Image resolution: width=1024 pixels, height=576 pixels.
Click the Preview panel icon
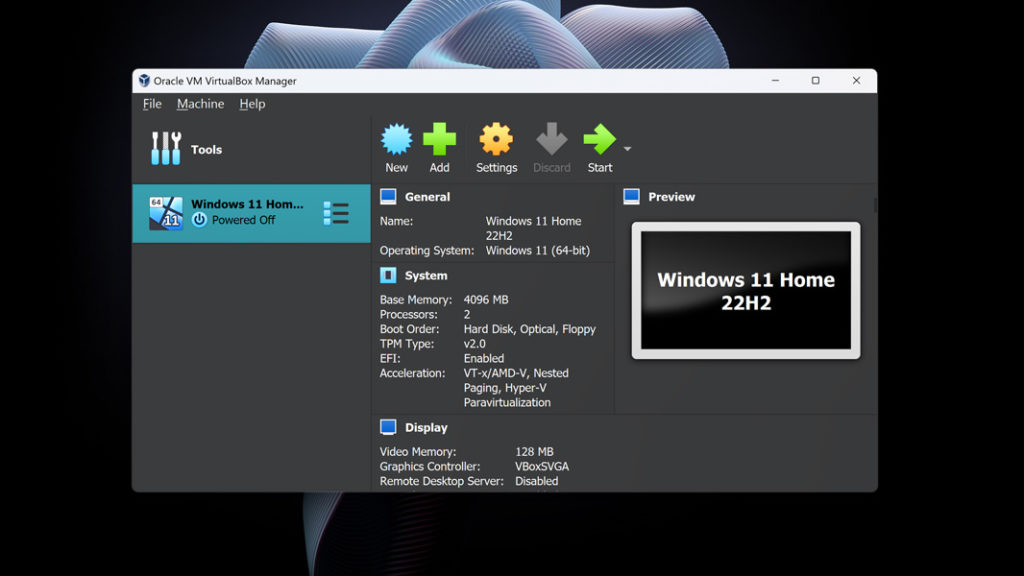633,196
